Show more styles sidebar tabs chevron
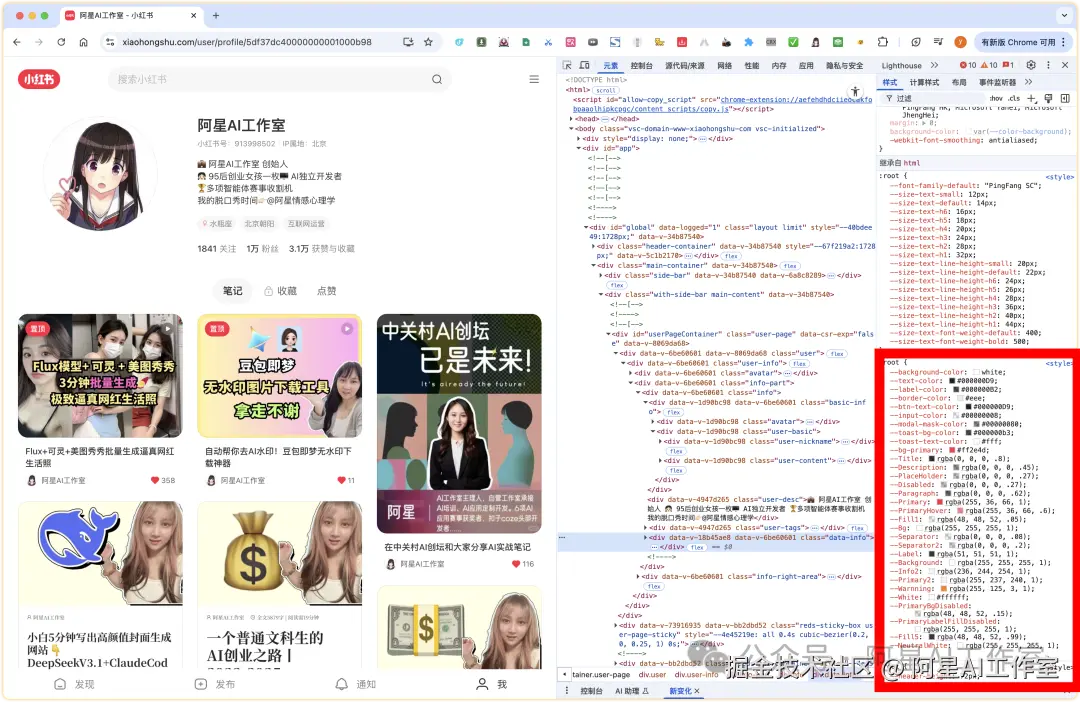1080x702 pixels. coord(1028,82)
